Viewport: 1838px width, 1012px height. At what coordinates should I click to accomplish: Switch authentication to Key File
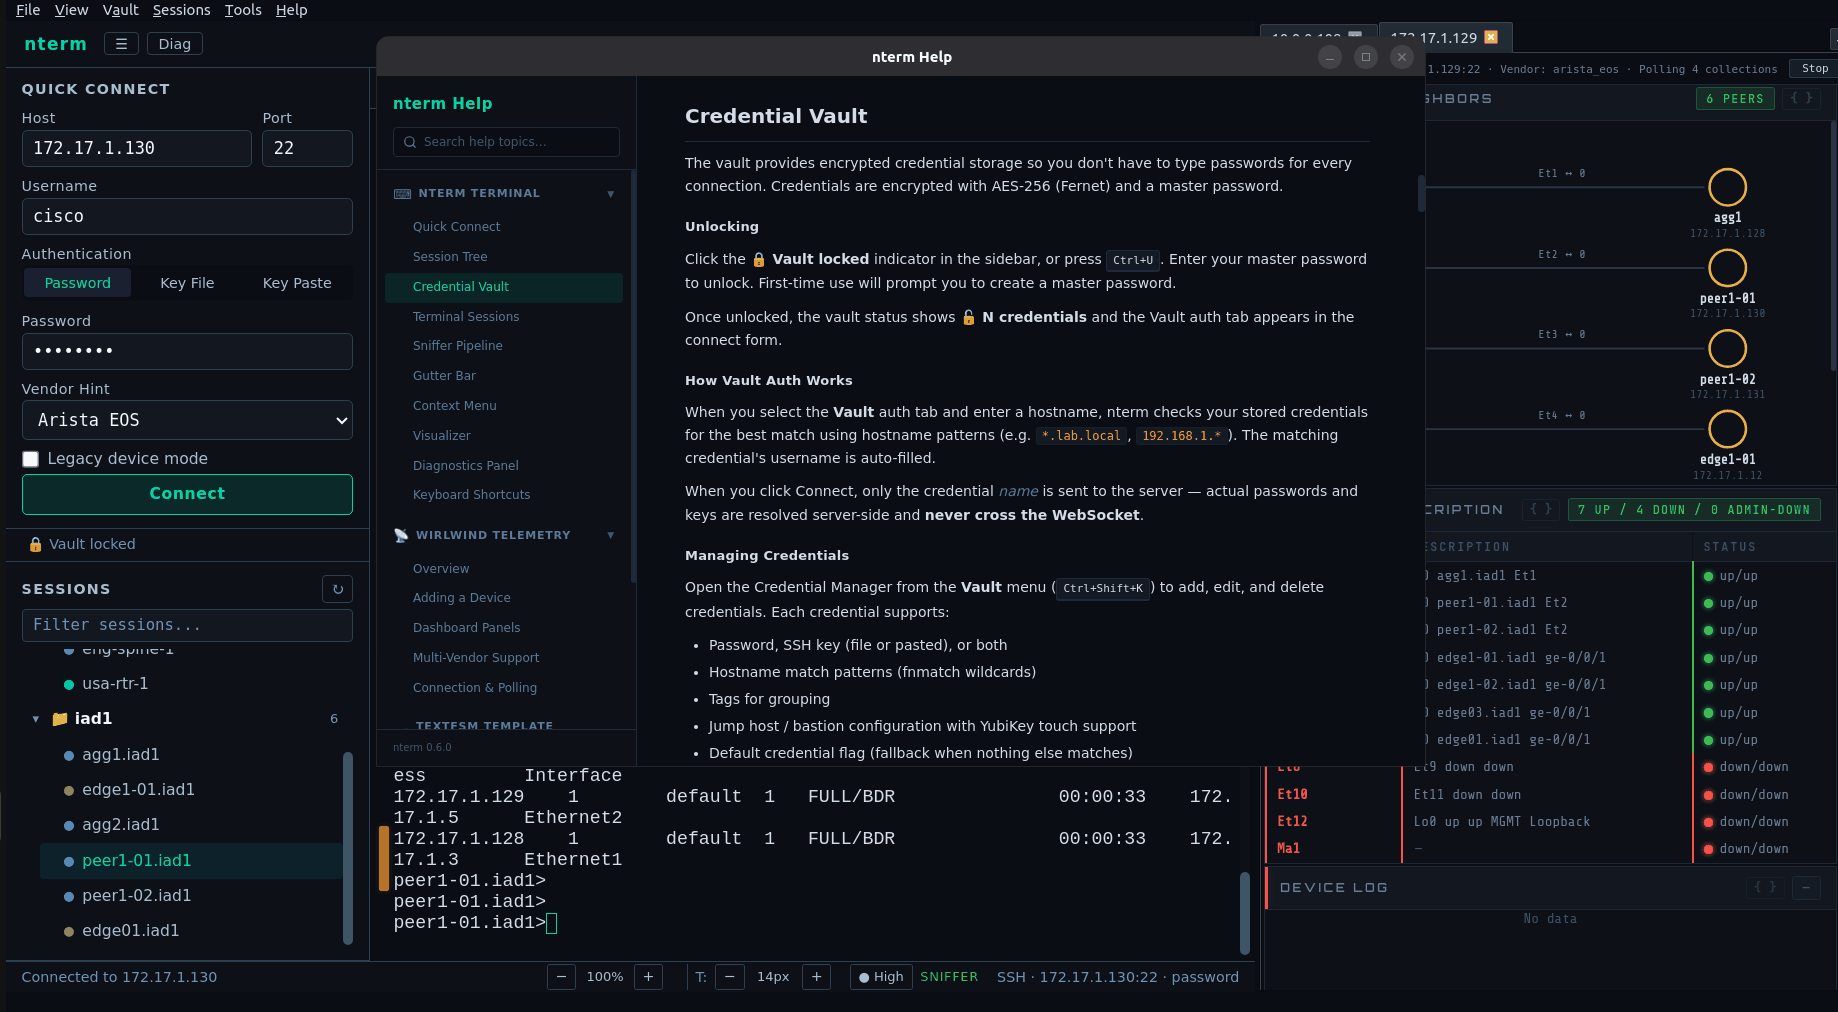(186, 282)
